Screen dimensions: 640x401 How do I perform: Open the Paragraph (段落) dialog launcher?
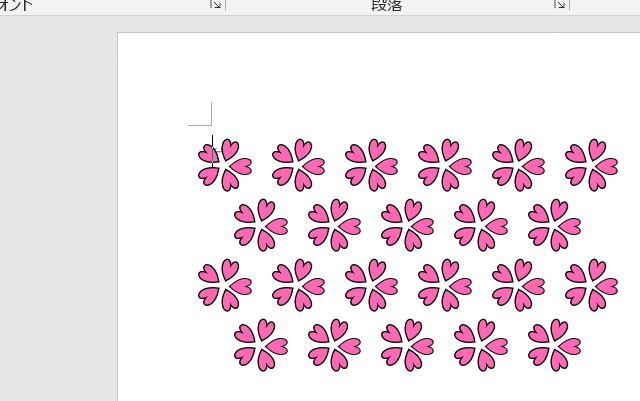pos(560,5)
